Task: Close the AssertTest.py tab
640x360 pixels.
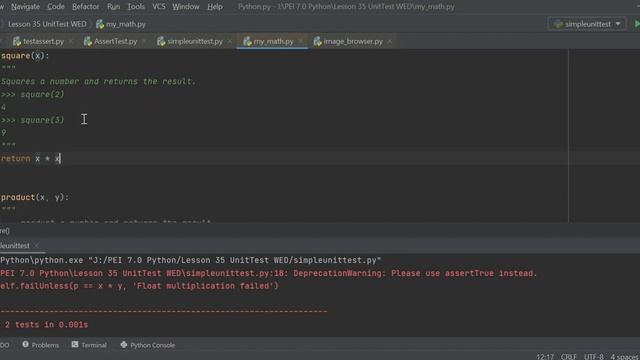Action: pyautogui.click(x=144, y=41)
